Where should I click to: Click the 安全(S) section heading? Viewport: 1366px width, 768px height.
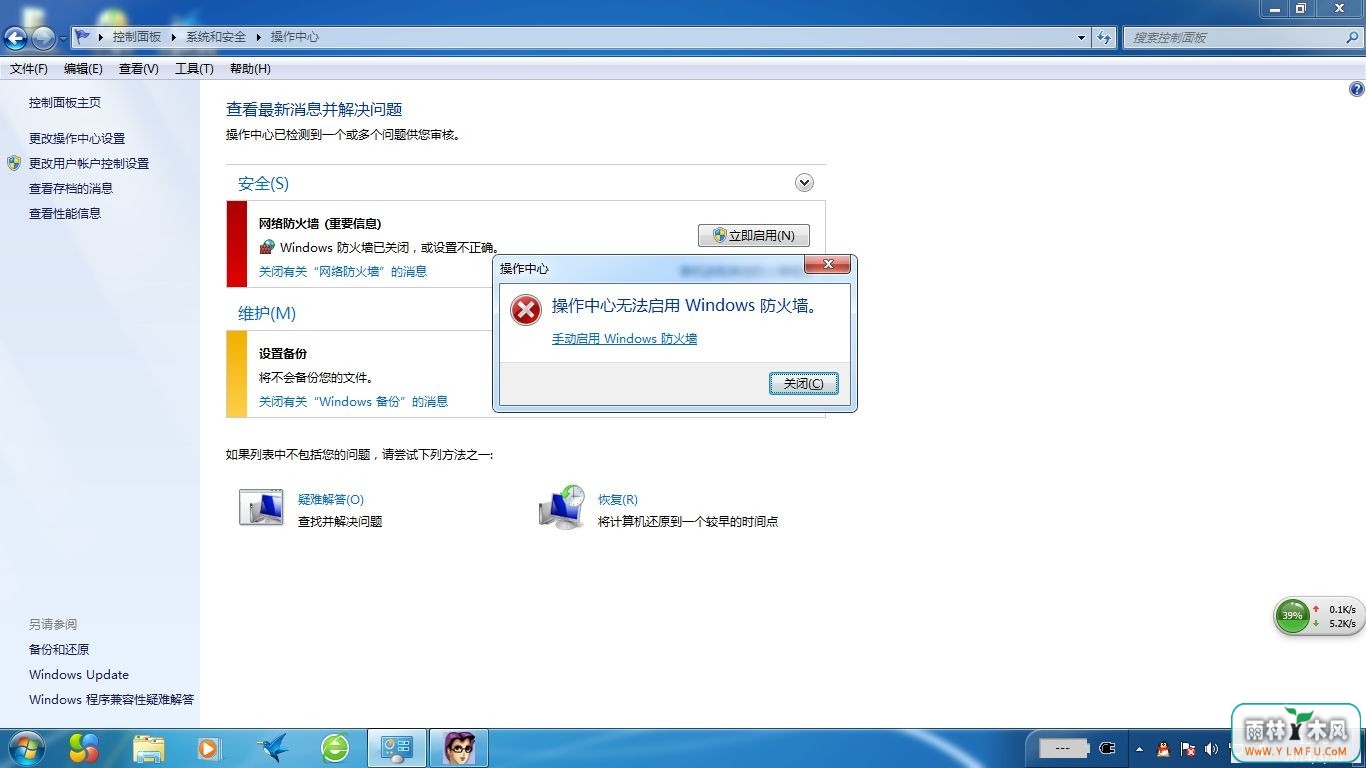[263, 183]
